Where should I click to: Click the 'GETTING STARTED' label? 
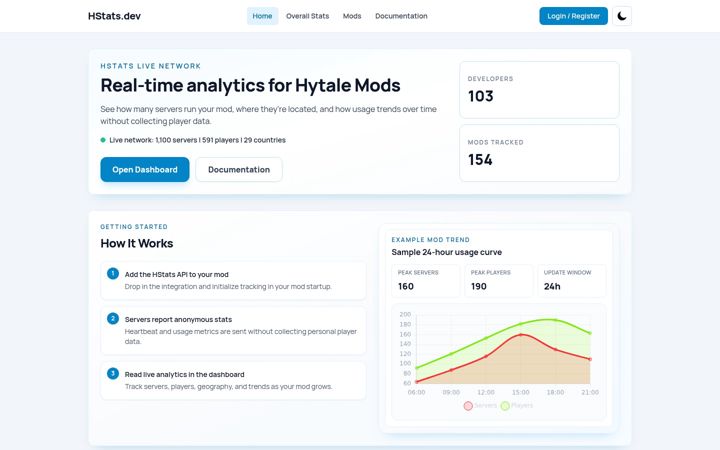click(134, 227)
